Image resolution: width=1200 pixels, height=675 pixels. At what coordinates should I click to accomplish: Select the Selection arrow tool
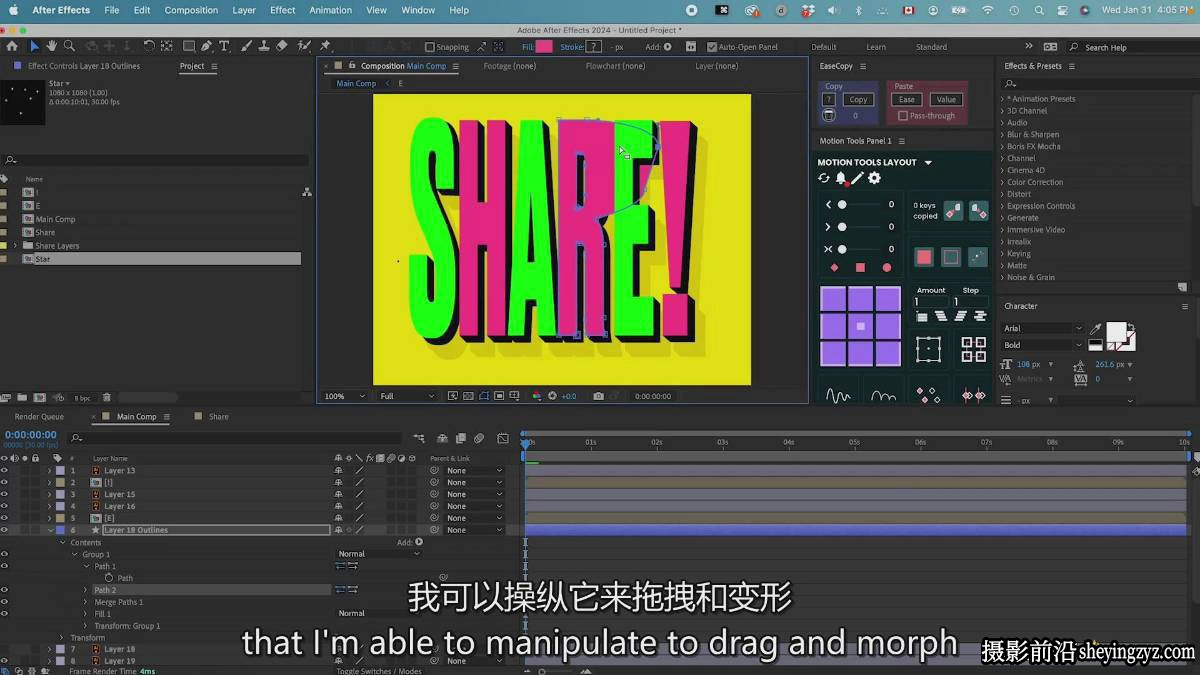[x=34, y=46]
